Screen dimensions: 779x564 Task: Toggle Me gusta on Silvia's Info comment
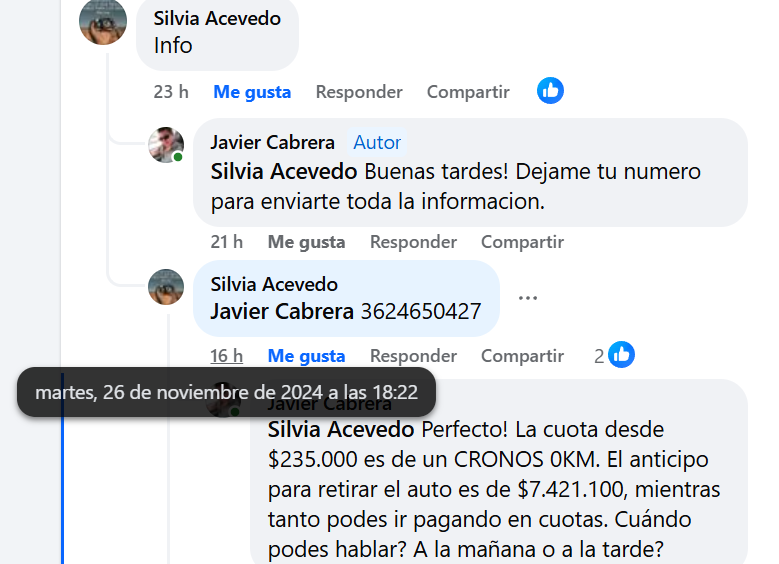(x=252, y=92)
